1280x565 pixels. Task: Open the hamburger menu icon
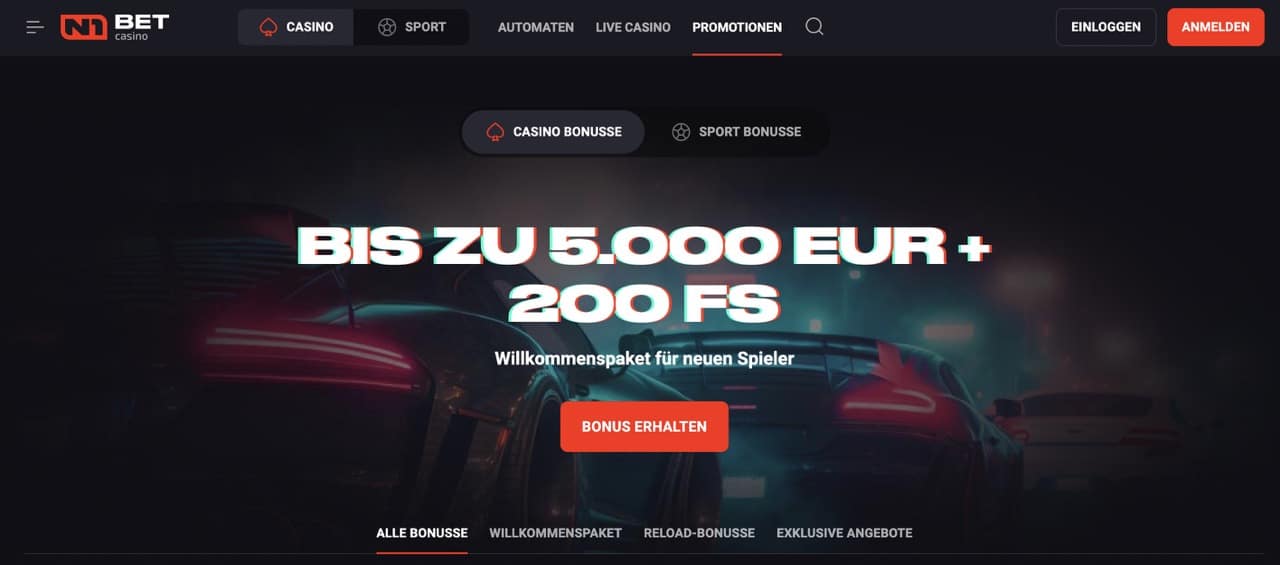(x=35, y=27)
